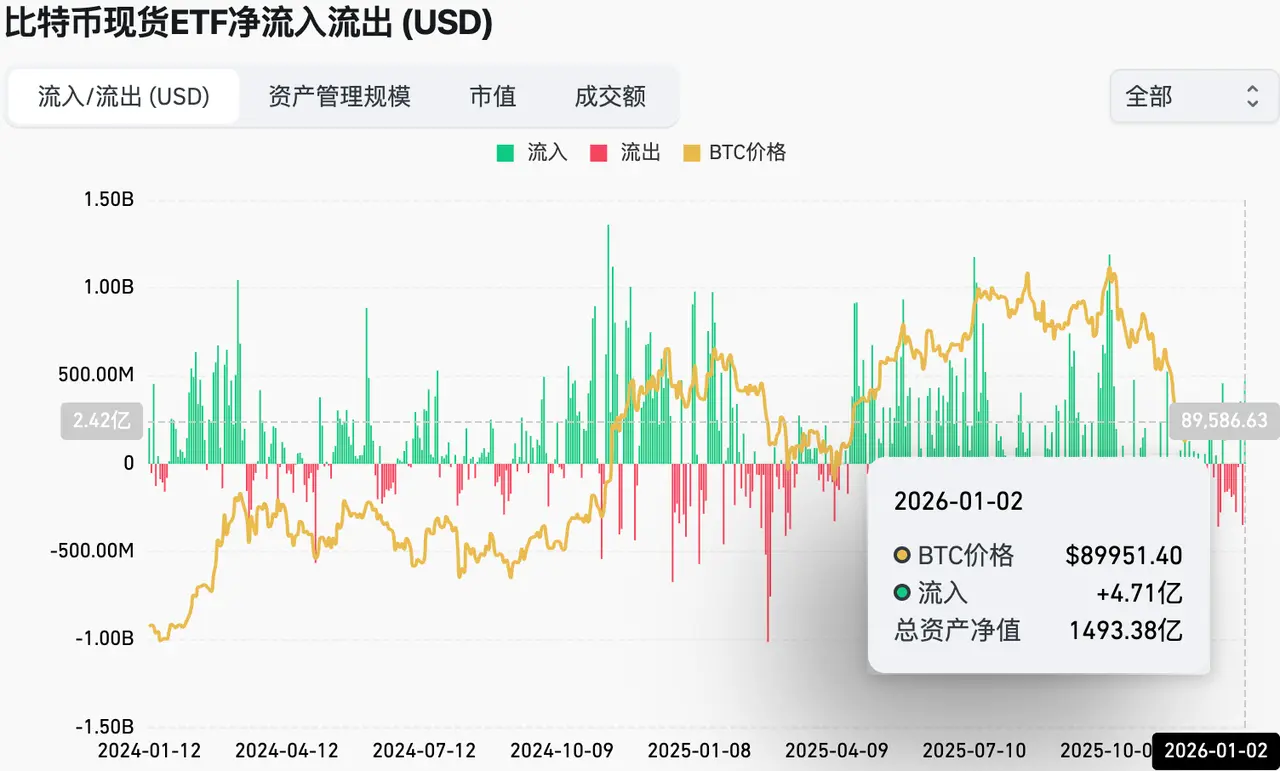Select the 流入/流出 (USD) tab
Image resolution: width=1280 pixels, height=771 pixels.
pyautogui.click(x=124, y=97)
